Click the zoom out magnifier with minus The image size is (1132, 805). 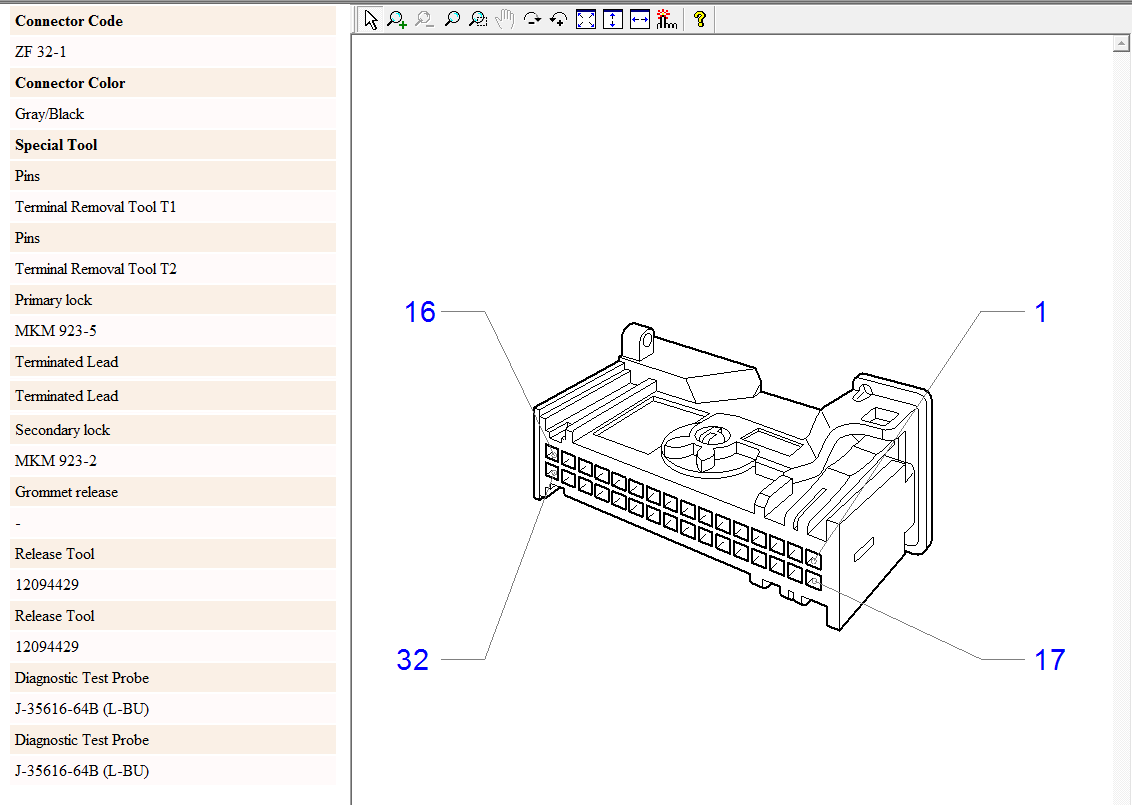(424, 19)
